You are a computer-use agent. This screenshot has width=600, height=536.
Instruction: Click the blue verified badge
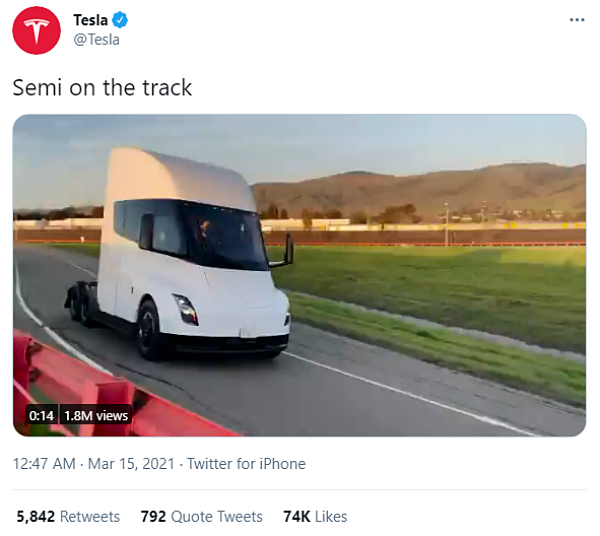120,20
